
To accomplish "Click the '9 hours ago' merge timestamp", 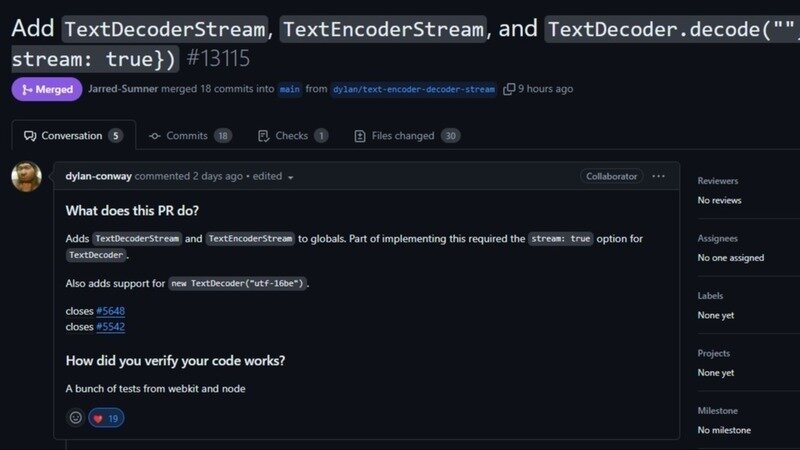I will pyautogui.click(x=546, y=89).
